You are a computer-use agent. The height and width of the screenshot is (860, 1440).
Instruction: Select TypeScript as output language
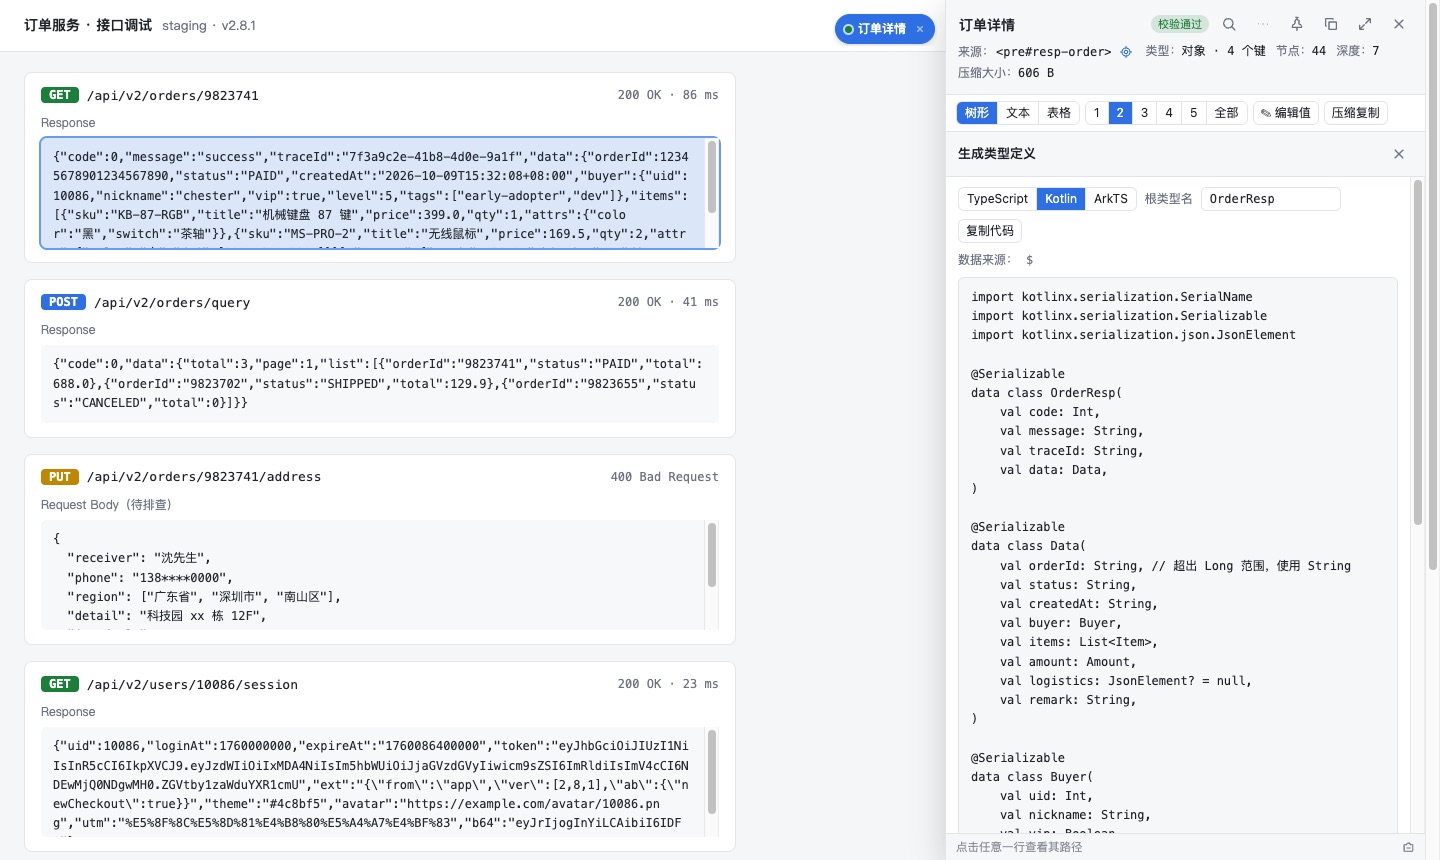(997, 199)
